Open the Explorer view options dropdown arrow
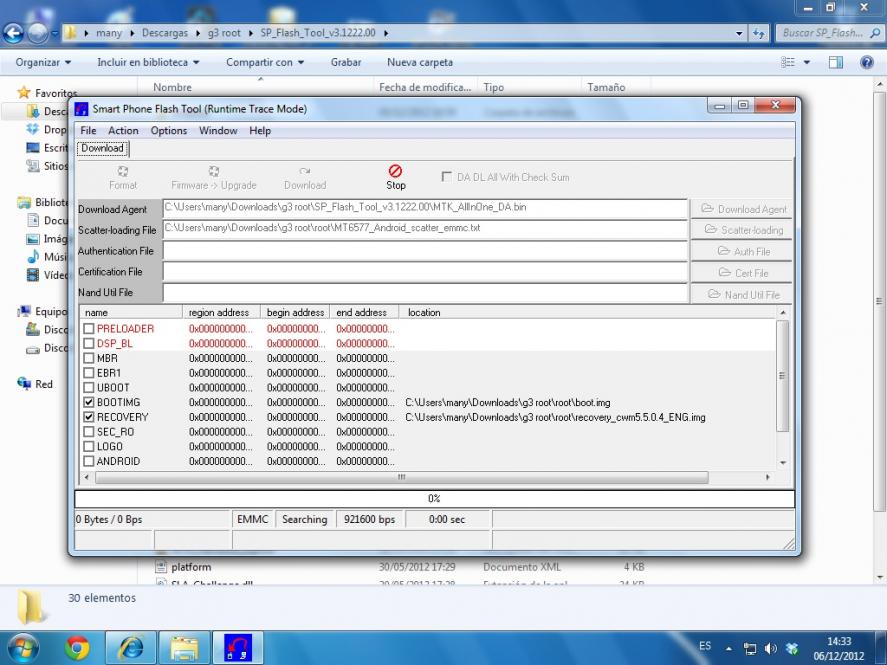This screenshot has height=665, width=887. click(807, 62)
